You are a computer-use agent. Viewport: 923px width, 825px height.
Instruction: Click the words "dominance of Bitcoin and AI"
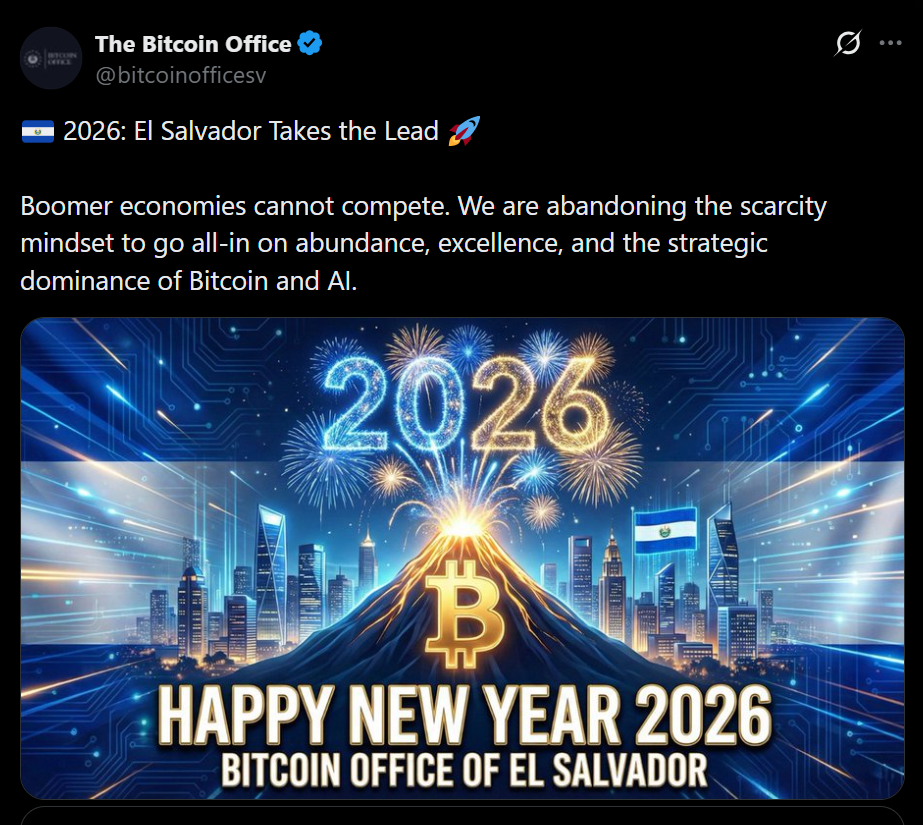pos(188,281)
